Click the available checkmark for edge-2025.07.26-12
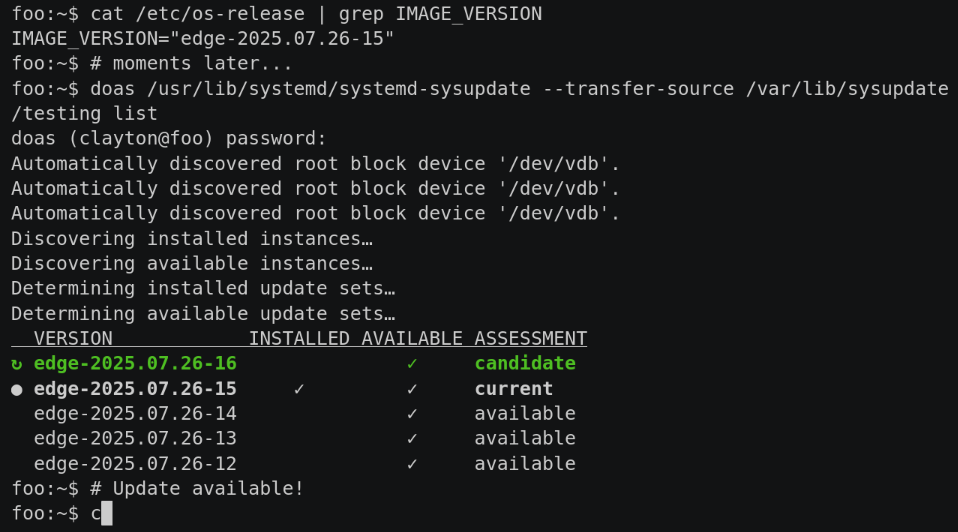 point(412,464)
